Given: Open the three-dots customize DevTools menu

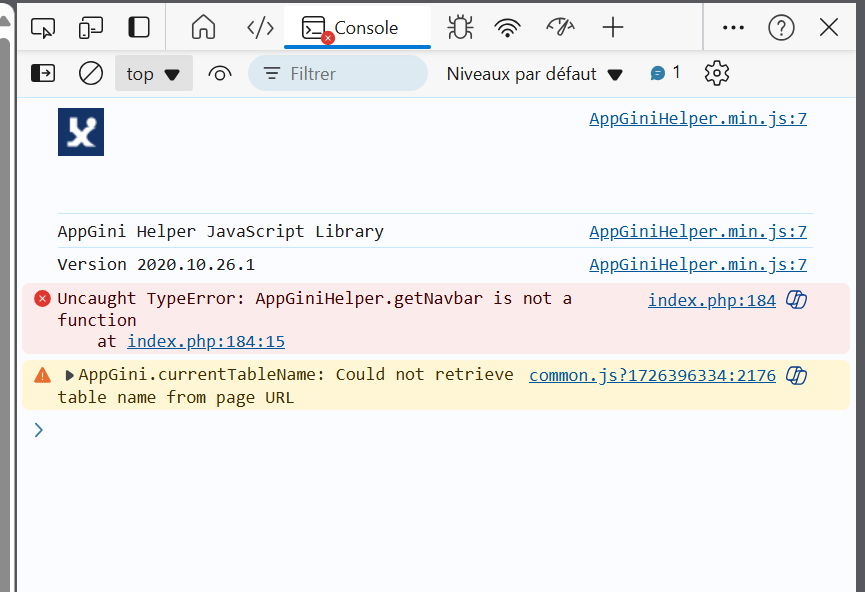Looking at the screenshot, I should pos(733,27).
